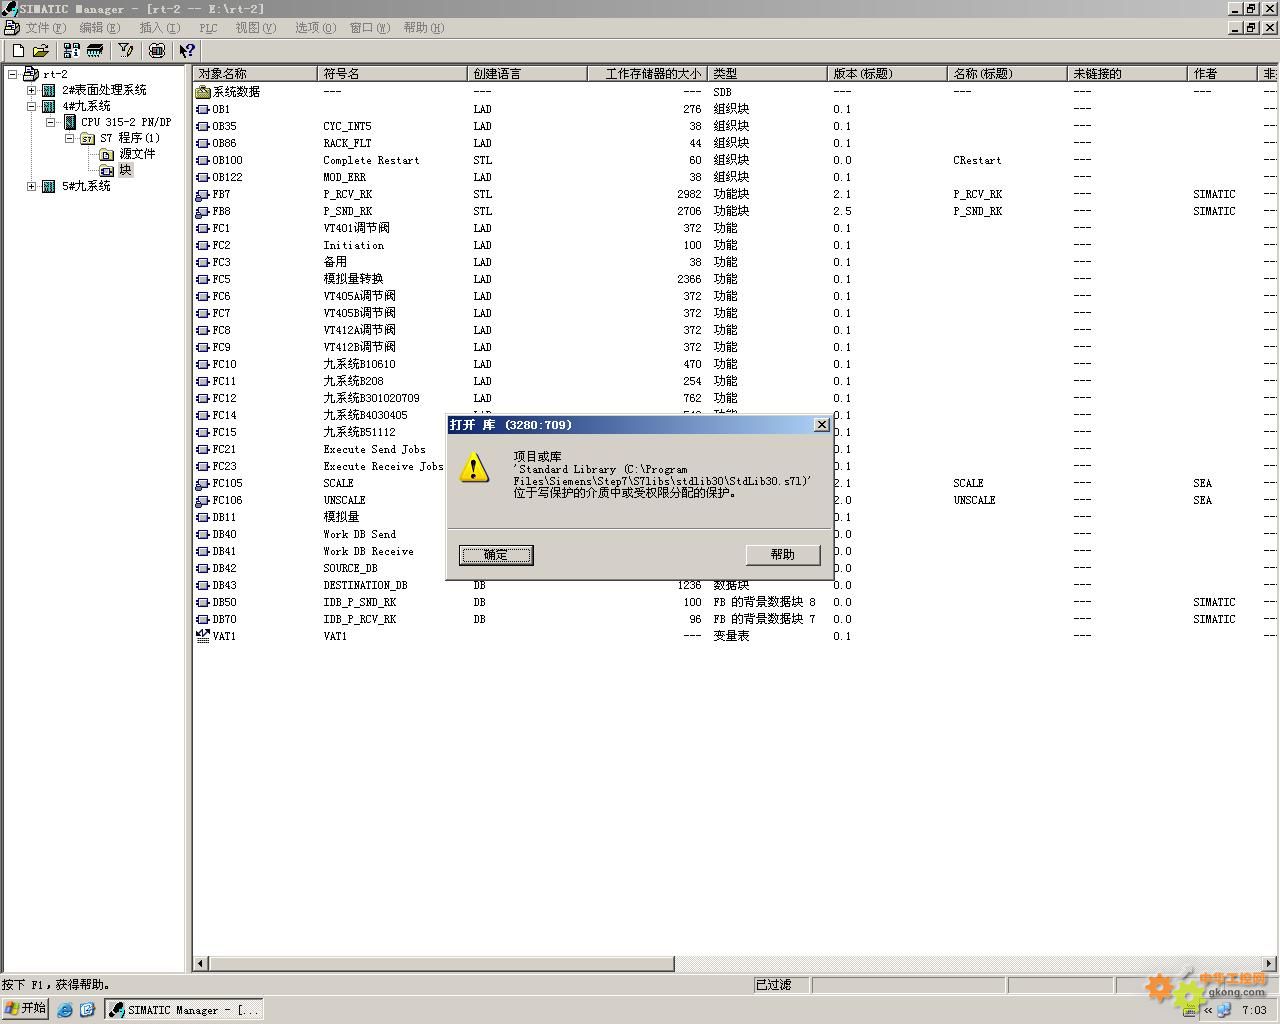The width and height of the screenshot is (1280, 1024).
Task: Click the context Help arrow toolbar icon
Action: coord(187,50)
